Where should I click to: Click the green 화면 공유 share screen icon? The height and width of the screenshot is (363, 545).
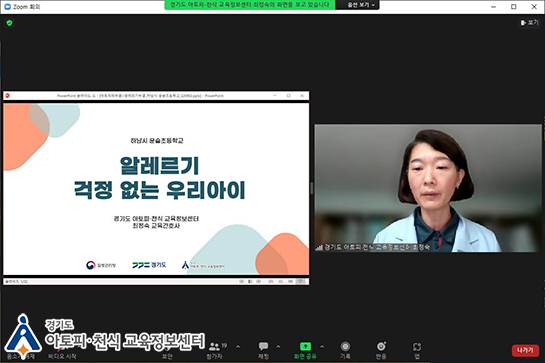coord(305,346)
